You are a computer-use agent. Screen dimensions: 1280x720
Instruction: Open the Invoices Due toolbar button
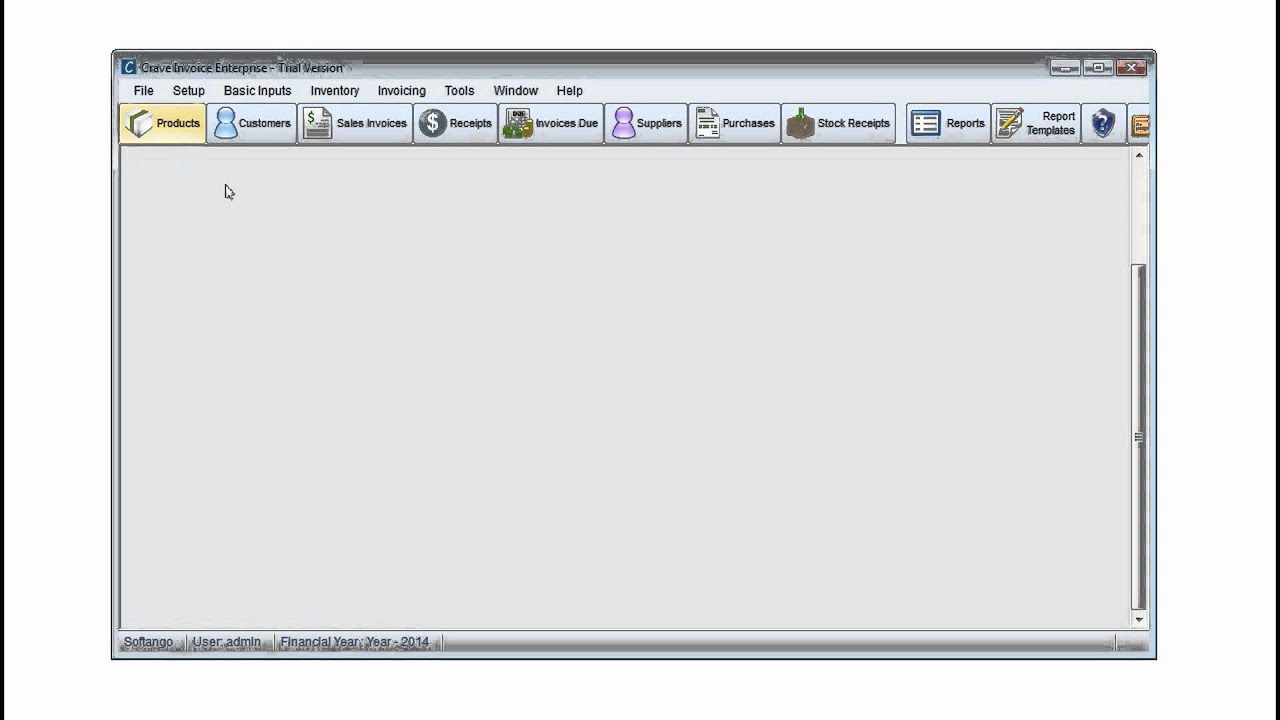tap(551, 123)
